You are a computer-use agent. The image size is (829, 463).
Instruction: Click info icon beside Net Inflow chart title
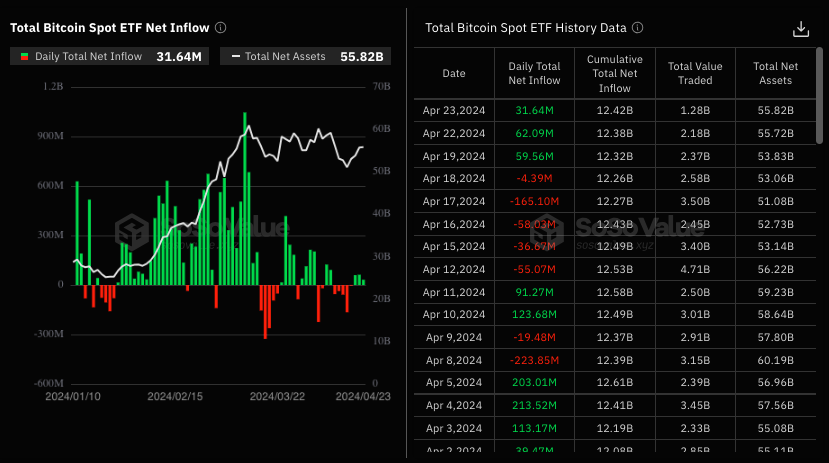[x=221, y=28]
